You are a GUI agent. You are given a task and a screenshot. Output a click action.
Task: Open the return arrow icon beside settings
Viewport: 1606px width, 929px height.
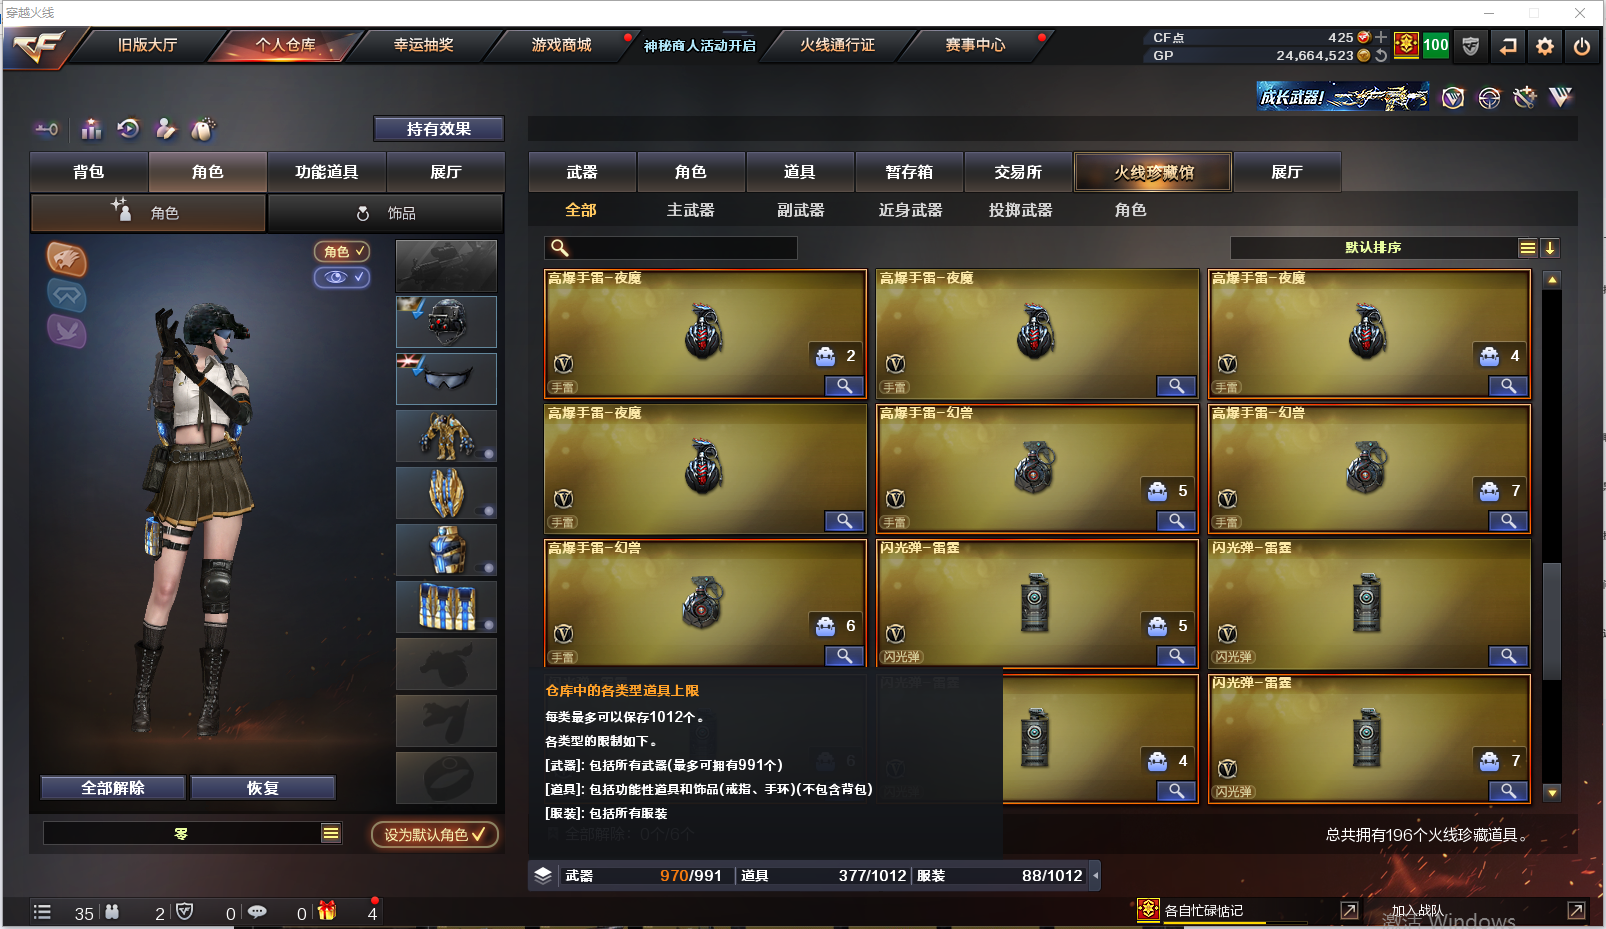[1508, 46]
